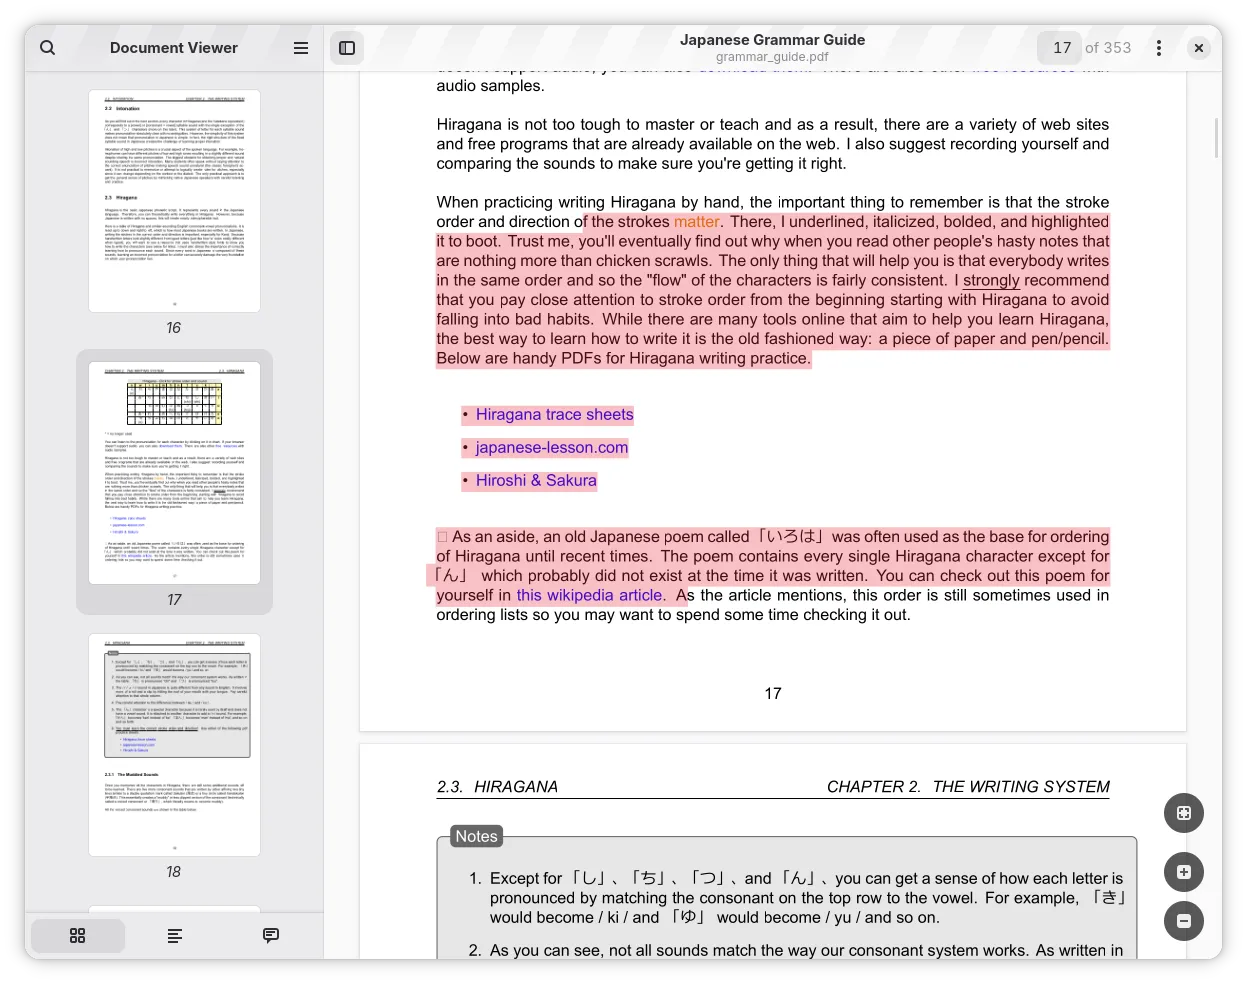Select page 18 thumbnail
1247x984 pixels.
[174, 744]
